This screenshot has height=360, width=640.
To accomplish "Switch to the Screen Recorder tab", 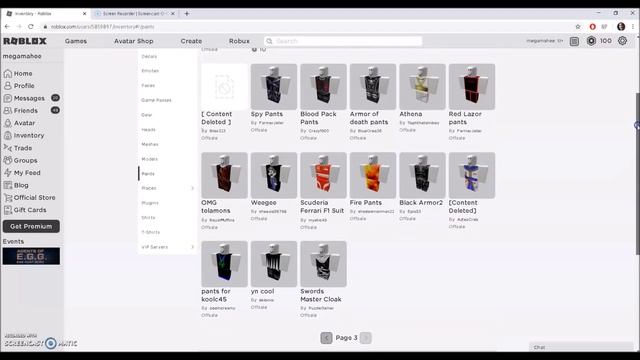I will [134, 13].
